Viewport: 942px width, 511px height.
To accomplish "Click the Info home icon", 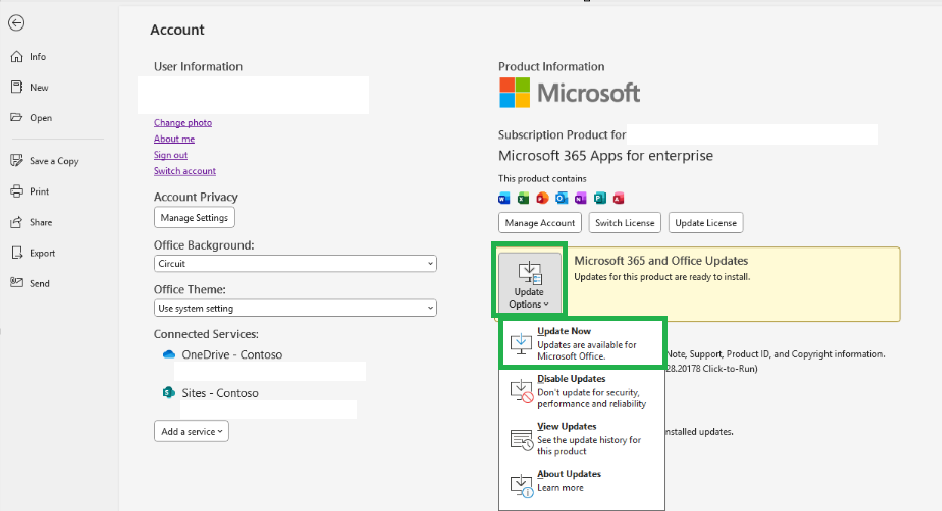I will coord(16,56).
